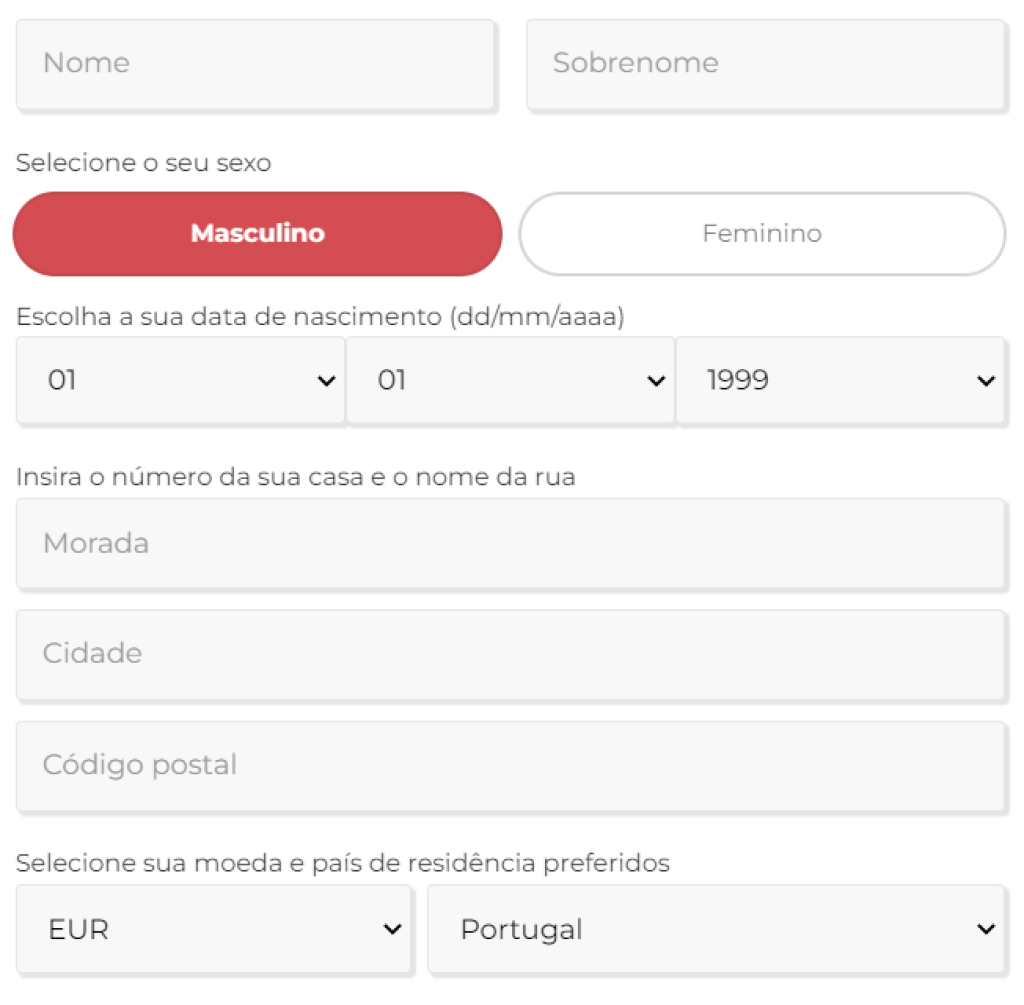Click the chevron arrow on the month selector
Screen dimensions: 1024x1005
tap(656, 381)
